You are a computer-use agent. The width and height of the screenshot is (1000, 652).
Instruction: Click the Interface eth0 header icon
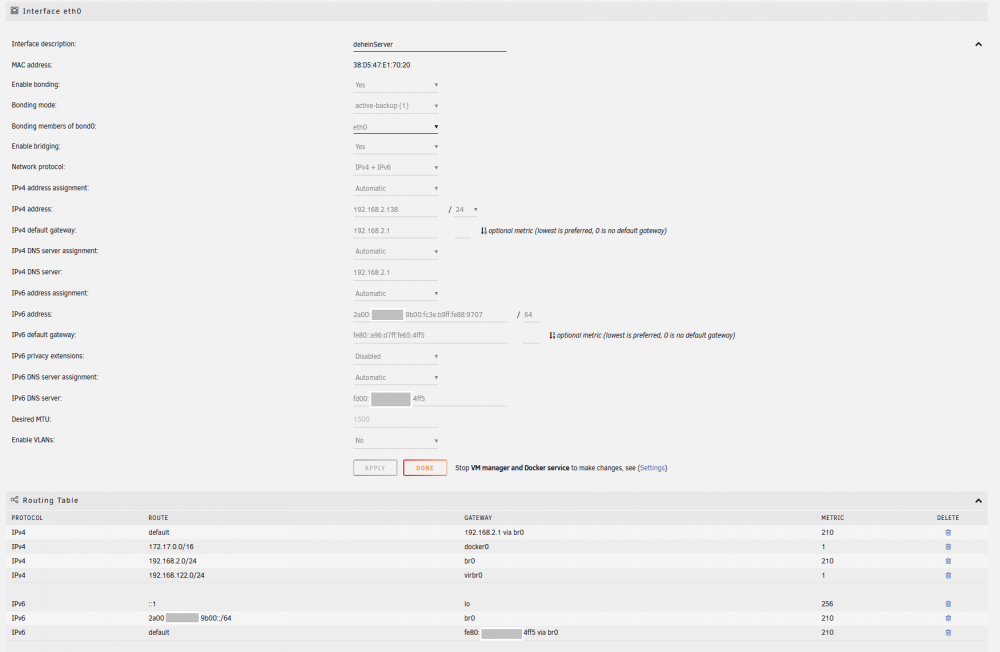[15, 11]
